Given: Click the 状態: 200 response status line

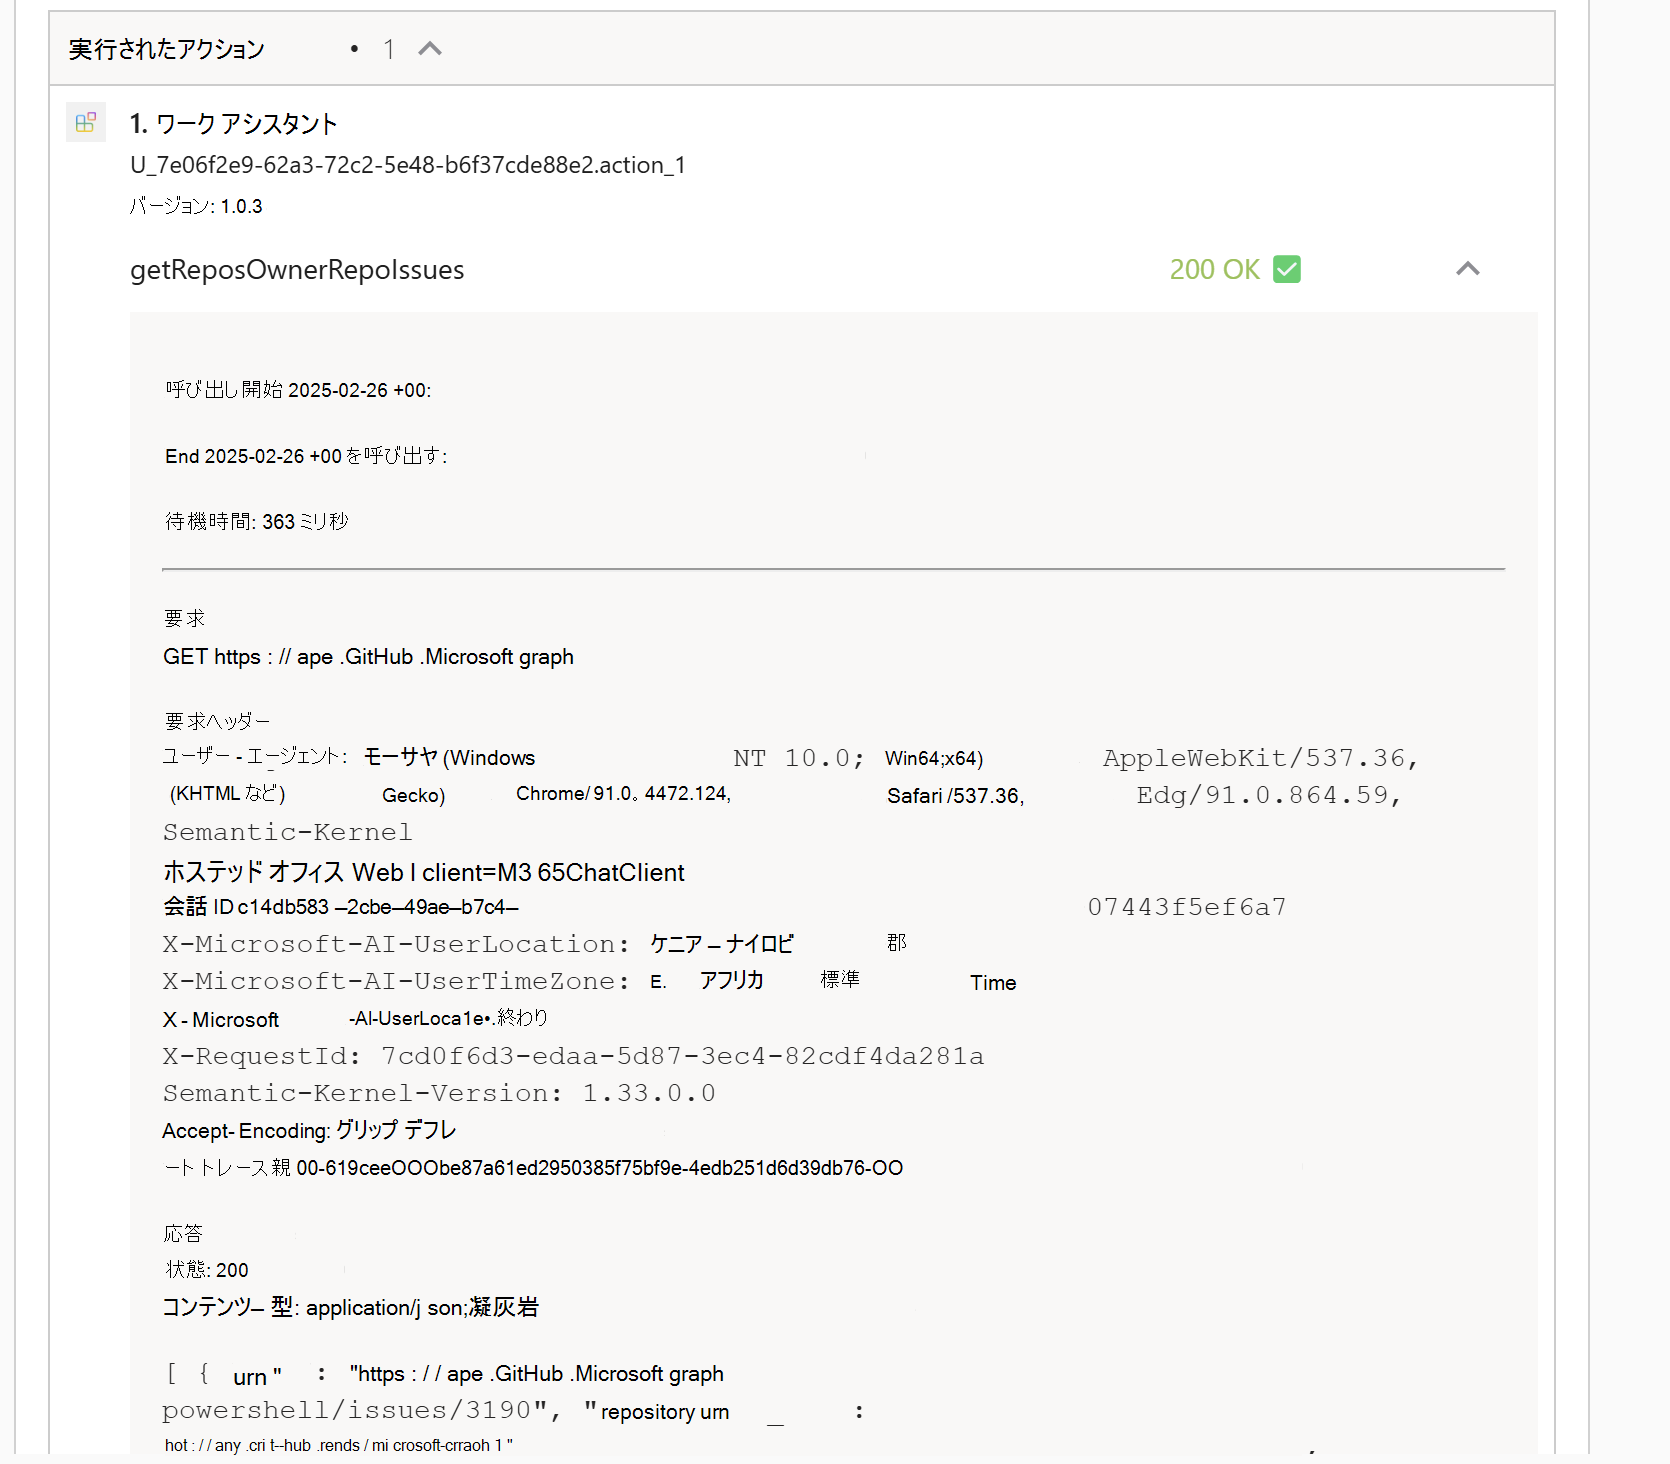Looking at the screenshot, I should (x=205, y=1269).
